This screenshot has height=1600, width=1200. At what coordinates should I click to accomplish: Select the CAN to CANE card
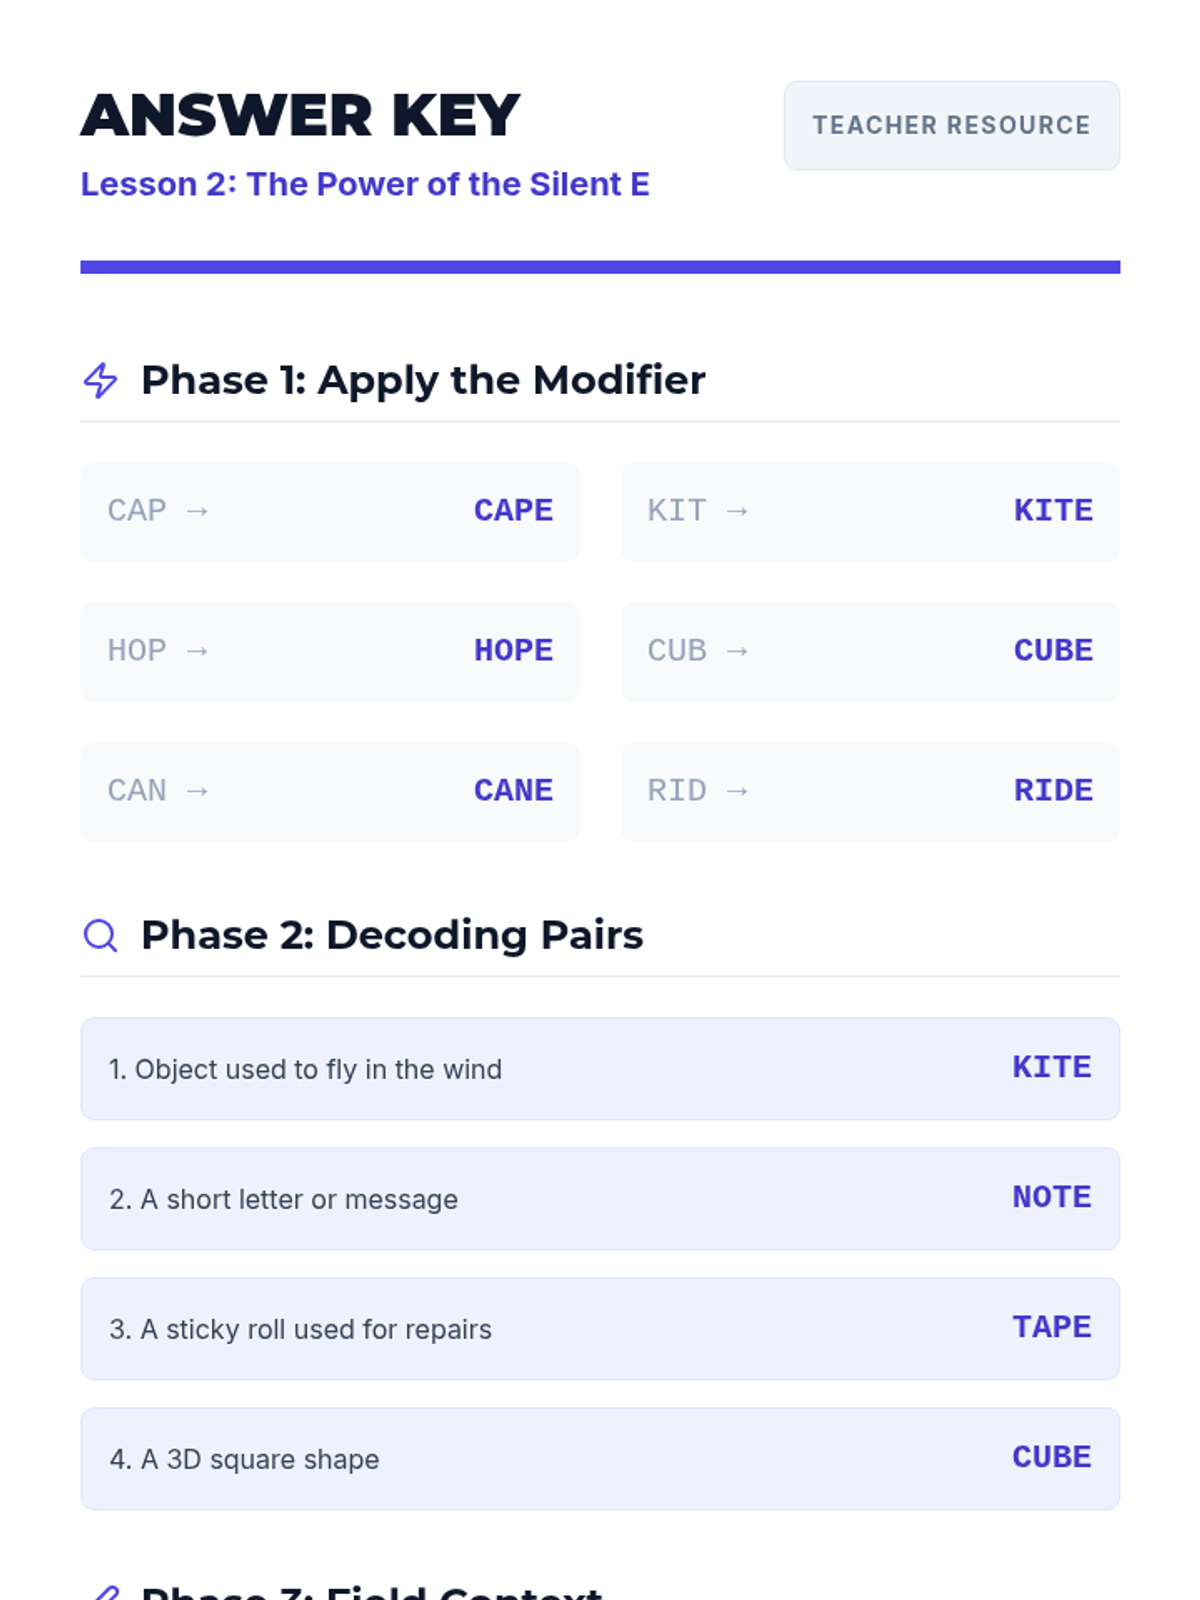tap(330, 791)
